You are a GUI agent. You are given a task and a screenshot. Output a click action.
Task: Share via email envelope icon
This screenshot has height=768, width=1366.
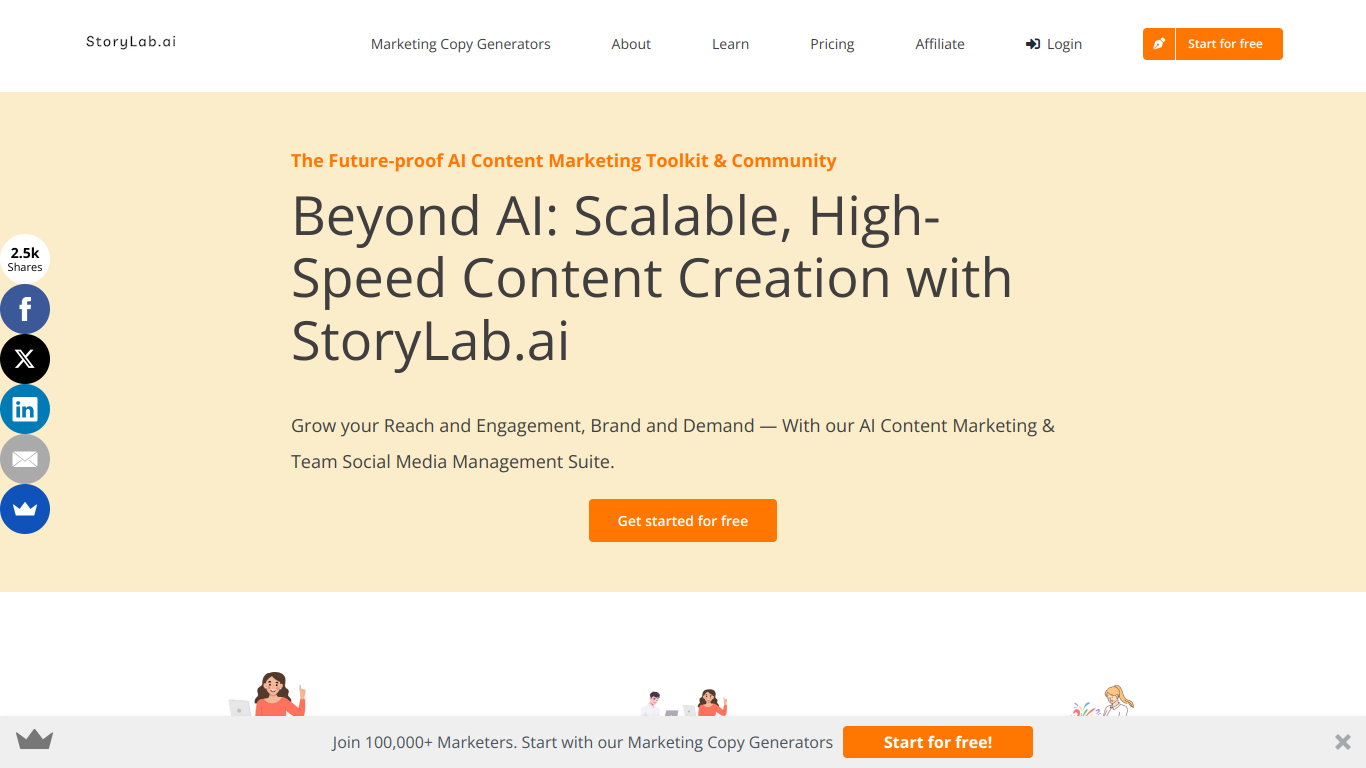pos(25,459)
